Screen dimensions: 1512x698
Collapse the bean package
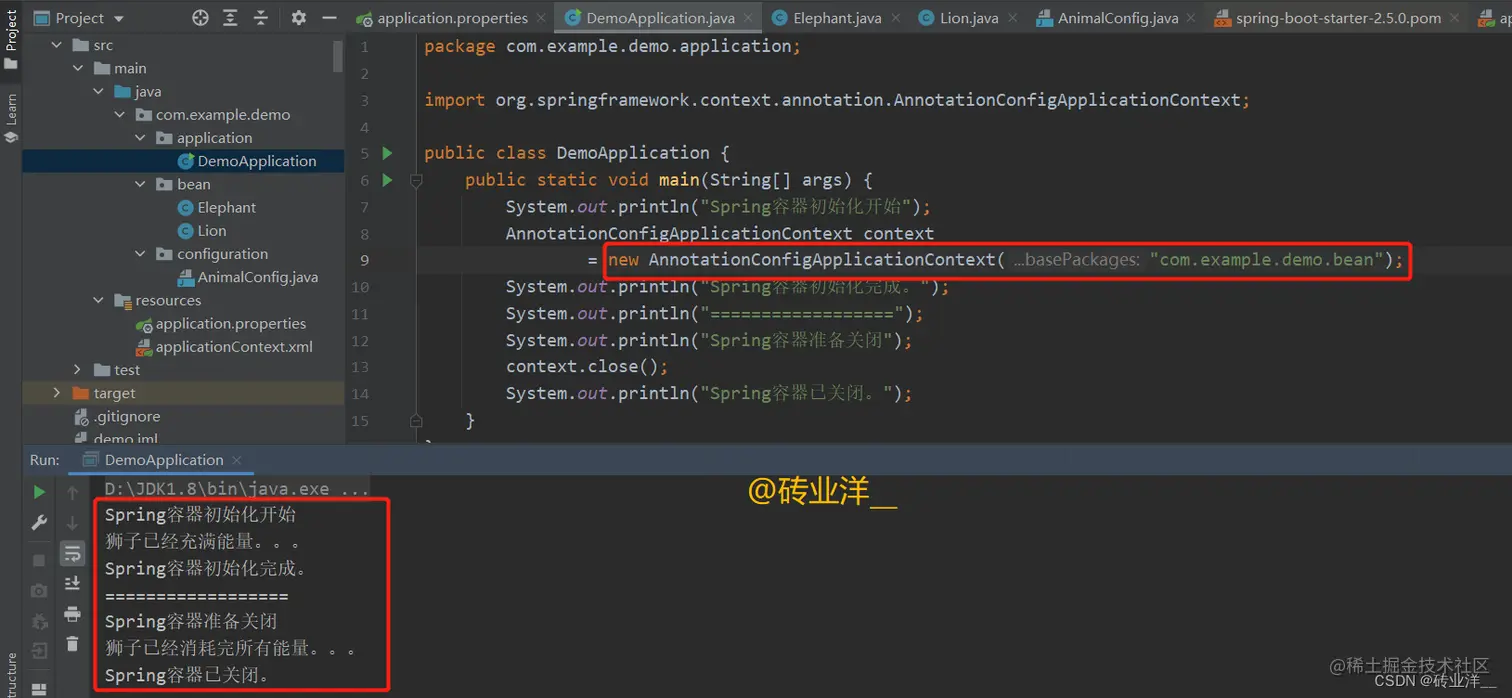(x=140, y=184)
